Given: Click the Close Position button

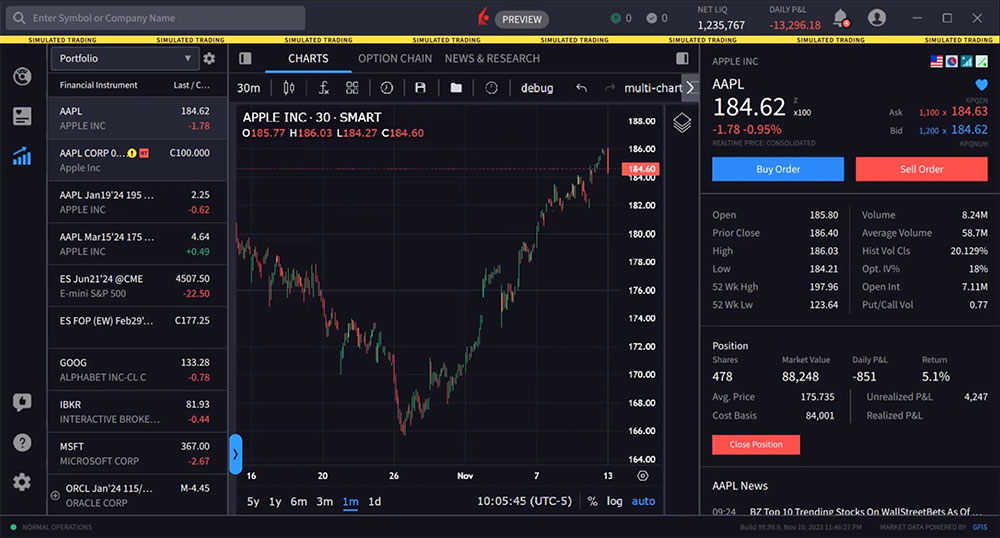Looking at the screenshot, I should pos(755,444).
